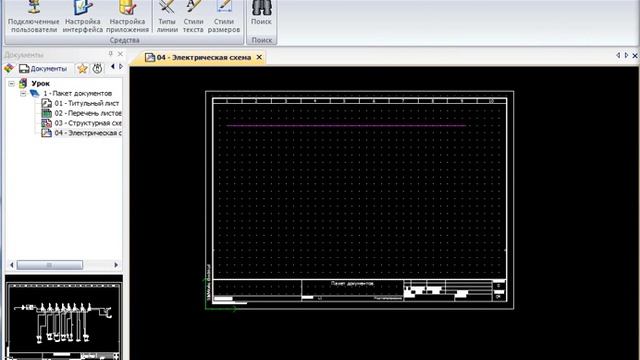
Task: Open Подключенные пользователи in the ribbon
Action: point(33,17)
